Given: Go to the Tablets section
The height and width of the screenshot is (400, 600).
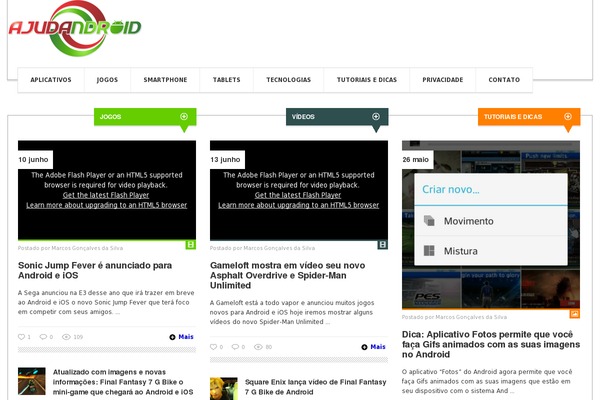Looking at the screenshot, I should tap(227, 80).
